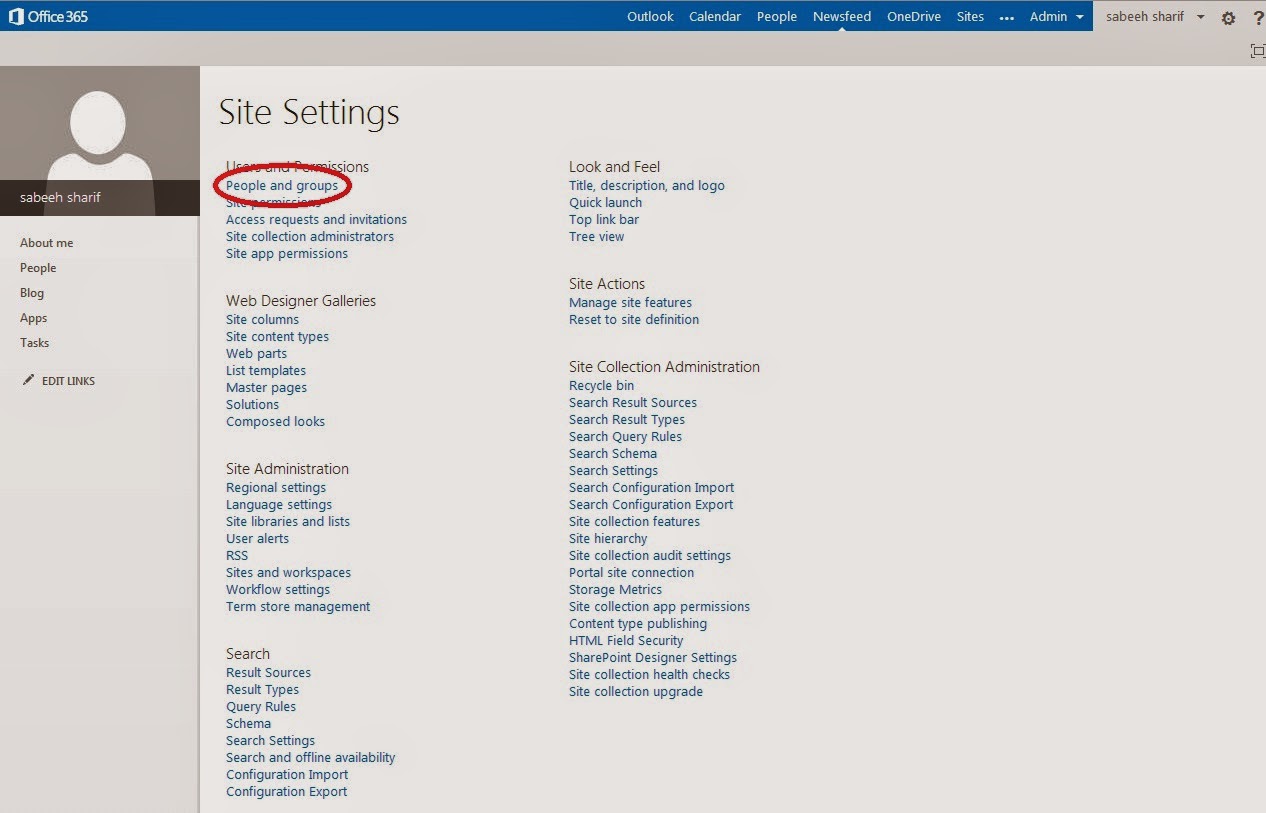Screen dimensions: 1266x813
Task: Click the Focus on Content icon
Action: click(1257, 50)
